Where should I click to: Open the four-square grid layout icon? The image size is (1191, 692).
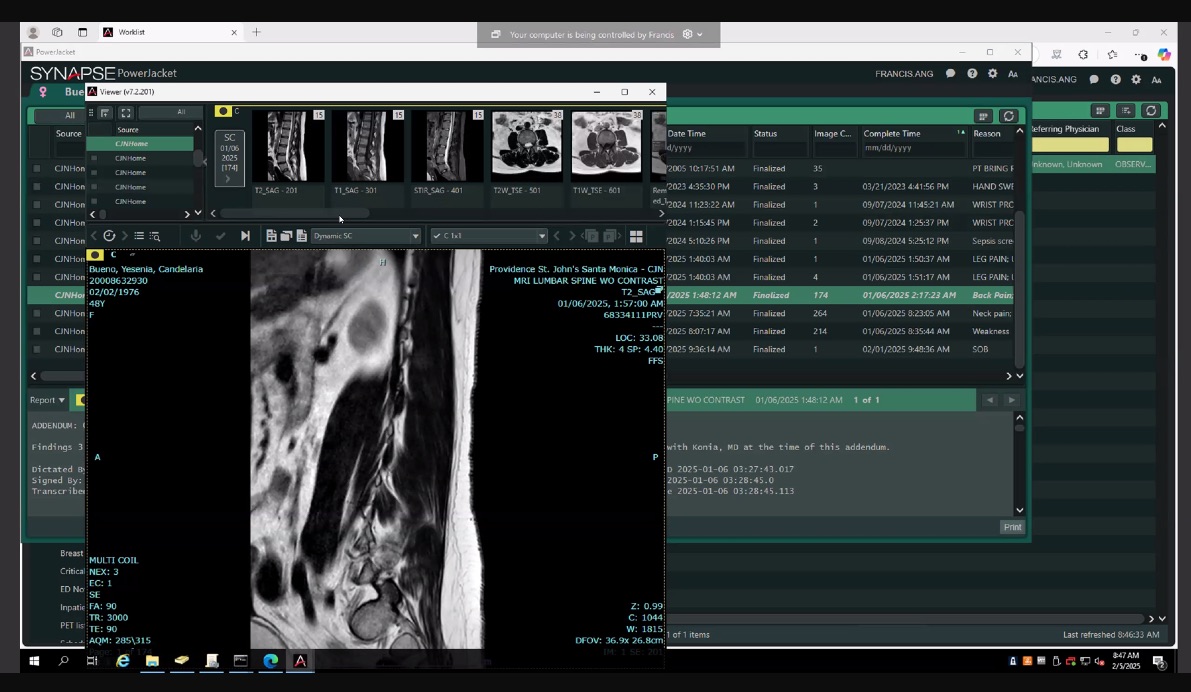coord(637,236)
